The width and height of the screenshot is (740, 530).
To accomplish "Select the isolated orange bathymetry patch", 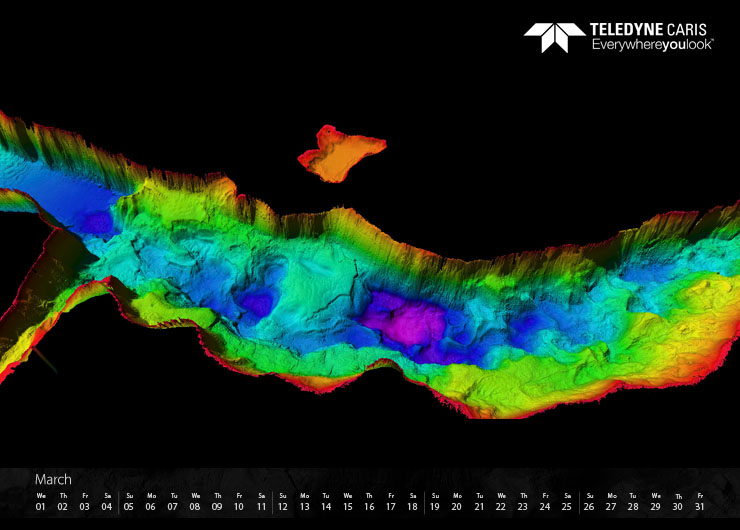I will coord(341,153).
